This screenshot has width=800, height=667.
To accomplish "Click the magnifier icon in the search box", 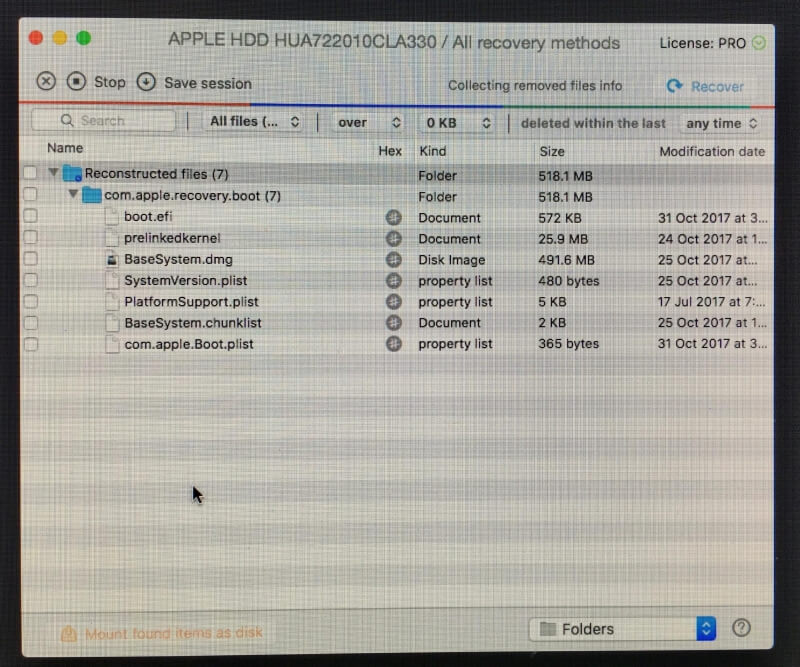I will [67, 120].
